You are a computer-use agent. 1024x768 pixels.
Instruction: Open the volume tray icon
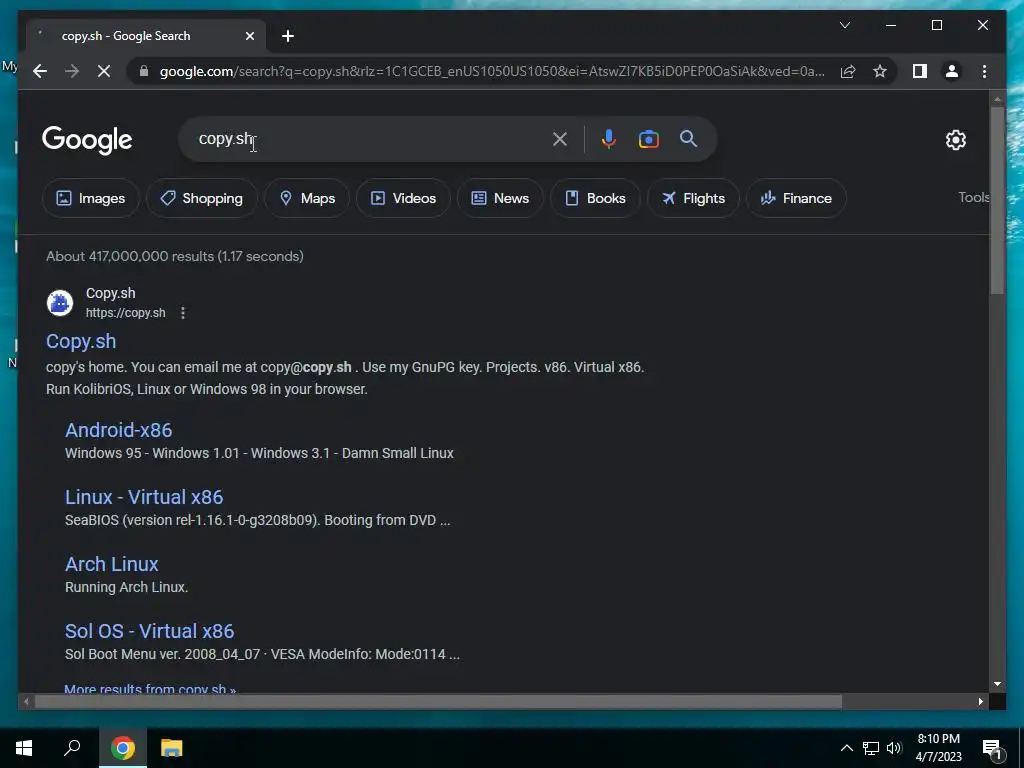894,748
